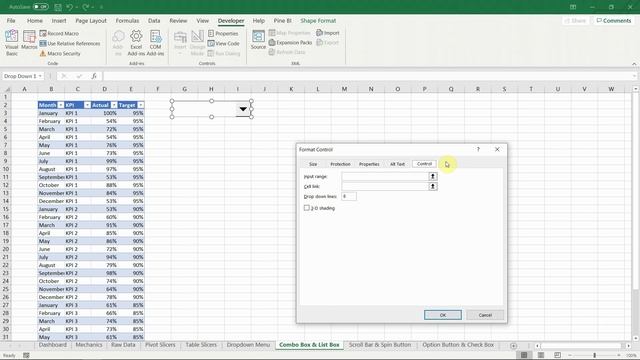Open the Power BI tab

coord(282,20)
